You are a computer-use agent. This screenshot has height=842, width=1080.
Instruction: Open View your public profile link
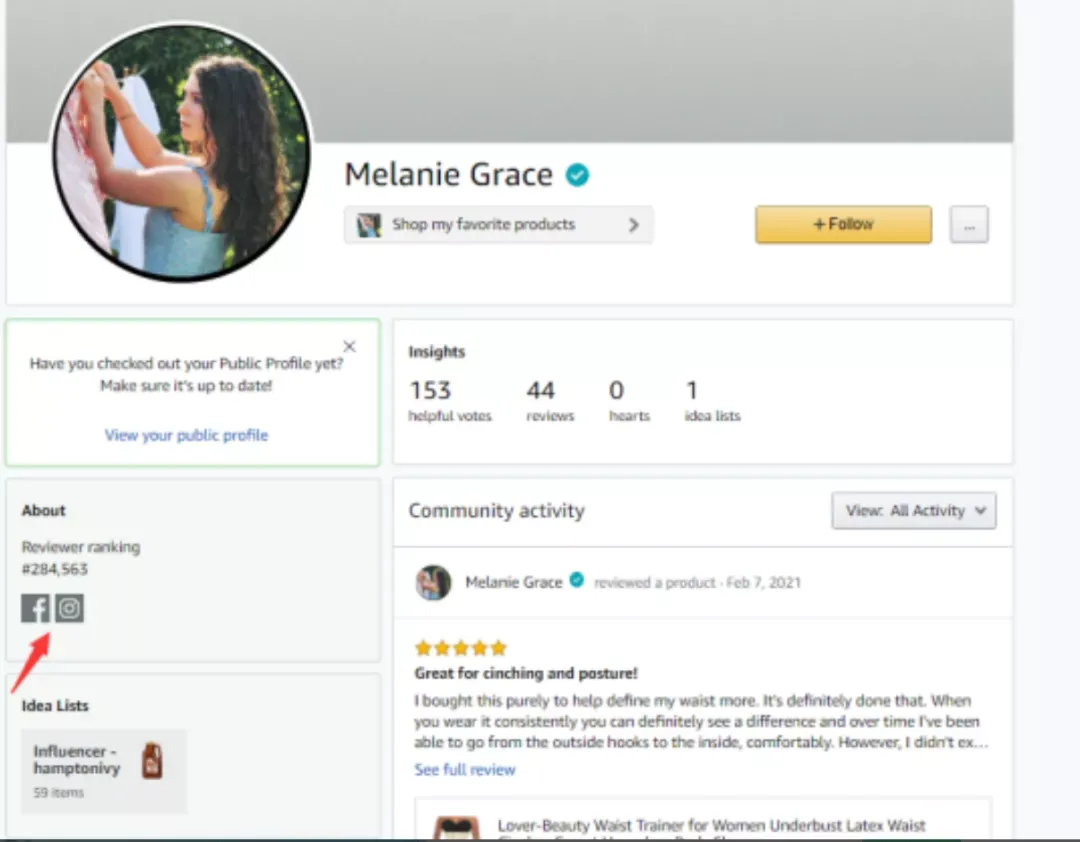tap(186, 435)
